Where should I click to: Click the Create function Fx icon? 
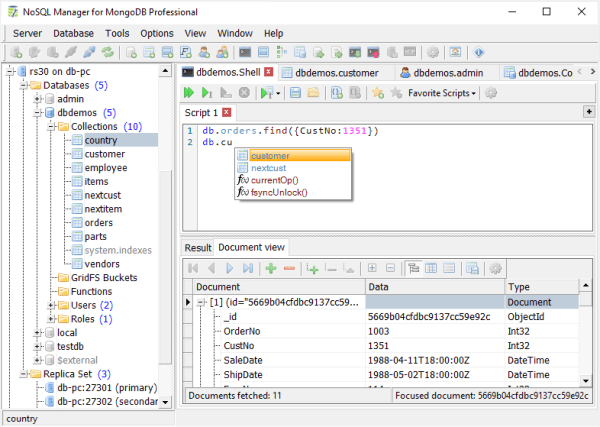click(186, 52)
